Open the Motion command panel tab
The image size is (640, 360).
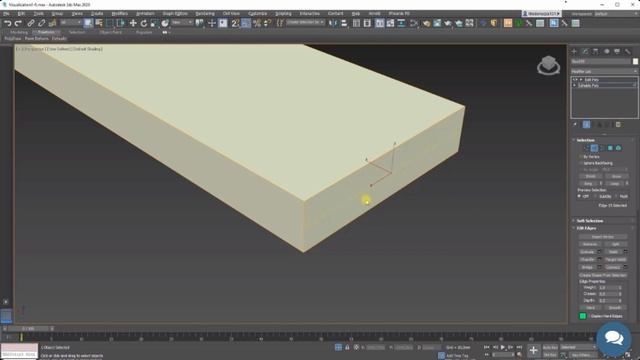coord(607,51)
